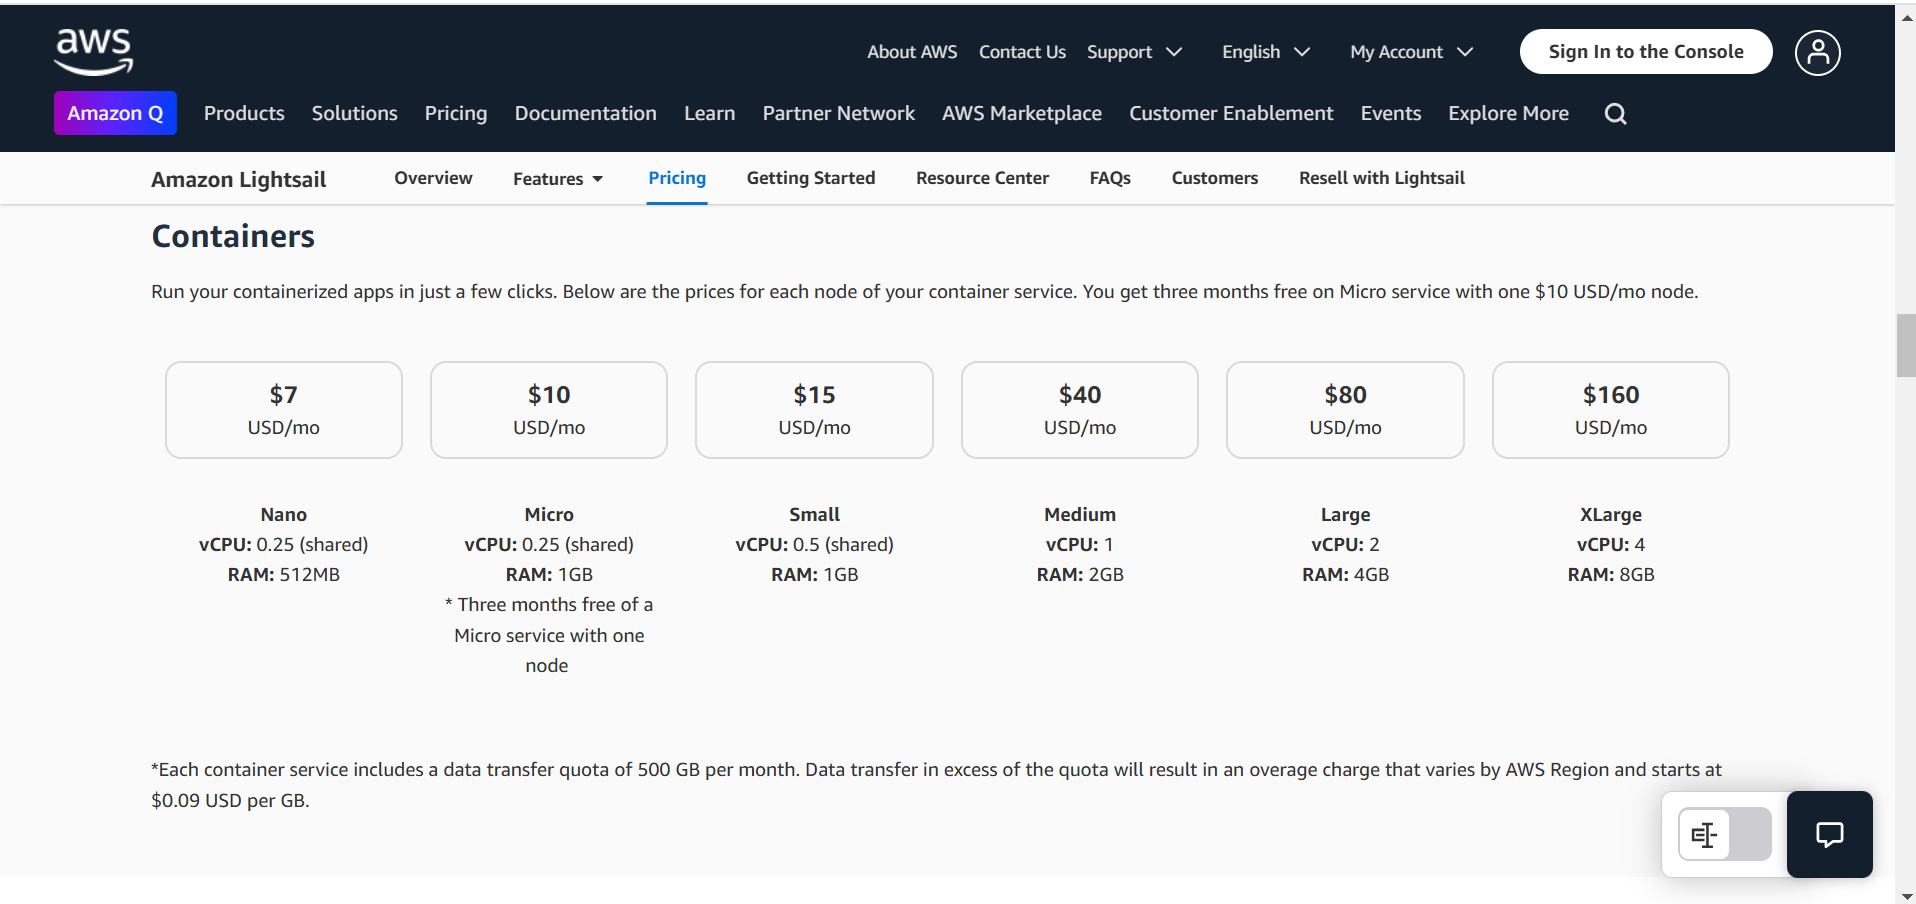Open the Explore More menu
Screen dimensions: 1916x904
tap(1508, 113)
